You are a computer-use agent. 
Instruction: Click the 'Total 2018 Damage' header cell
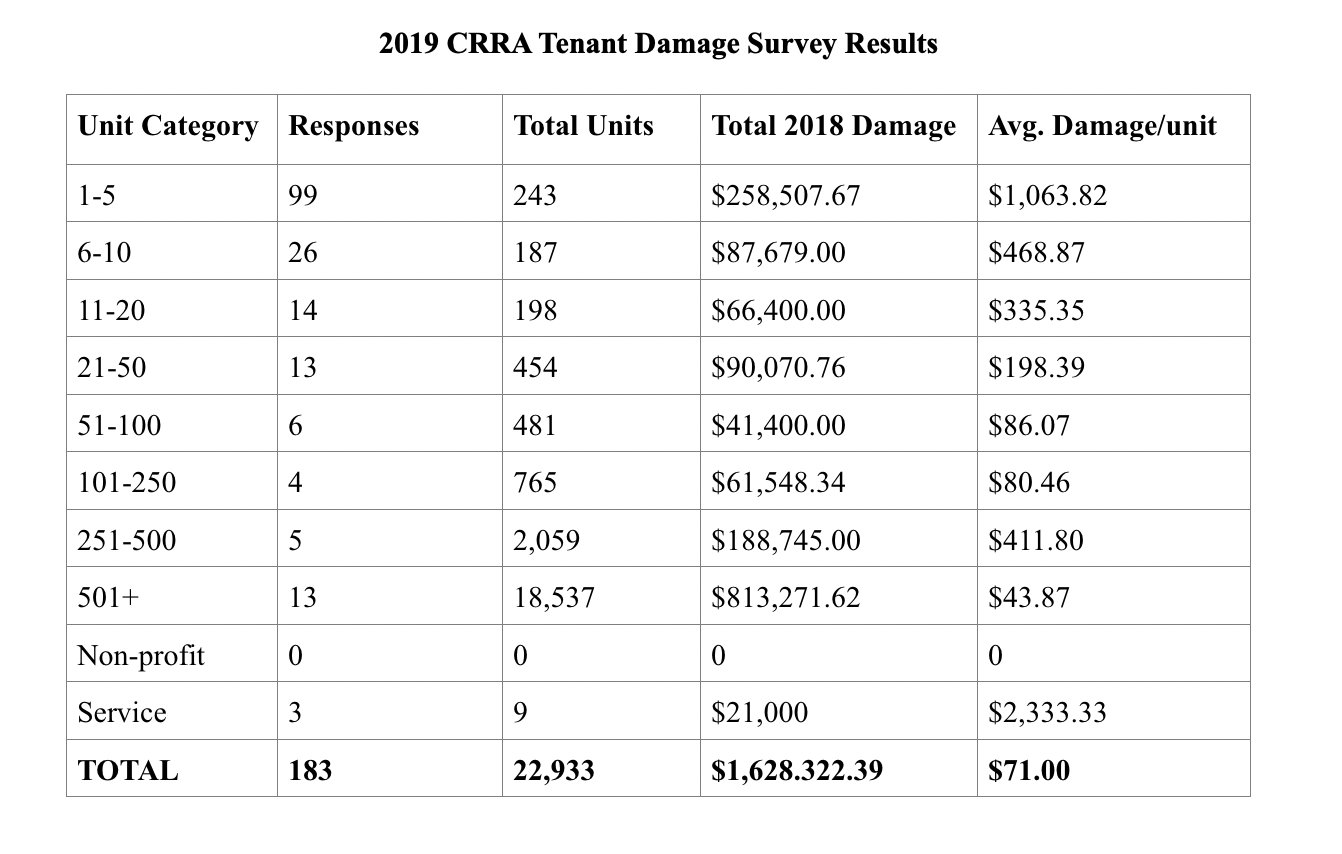pos(838,130)
